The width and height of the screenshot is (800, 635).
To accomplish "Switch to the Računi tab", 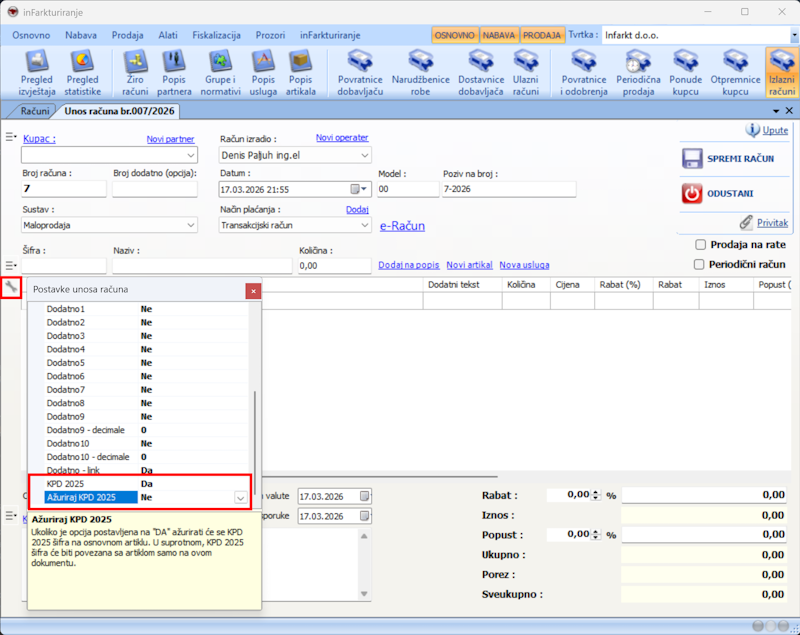I will 35,110.
